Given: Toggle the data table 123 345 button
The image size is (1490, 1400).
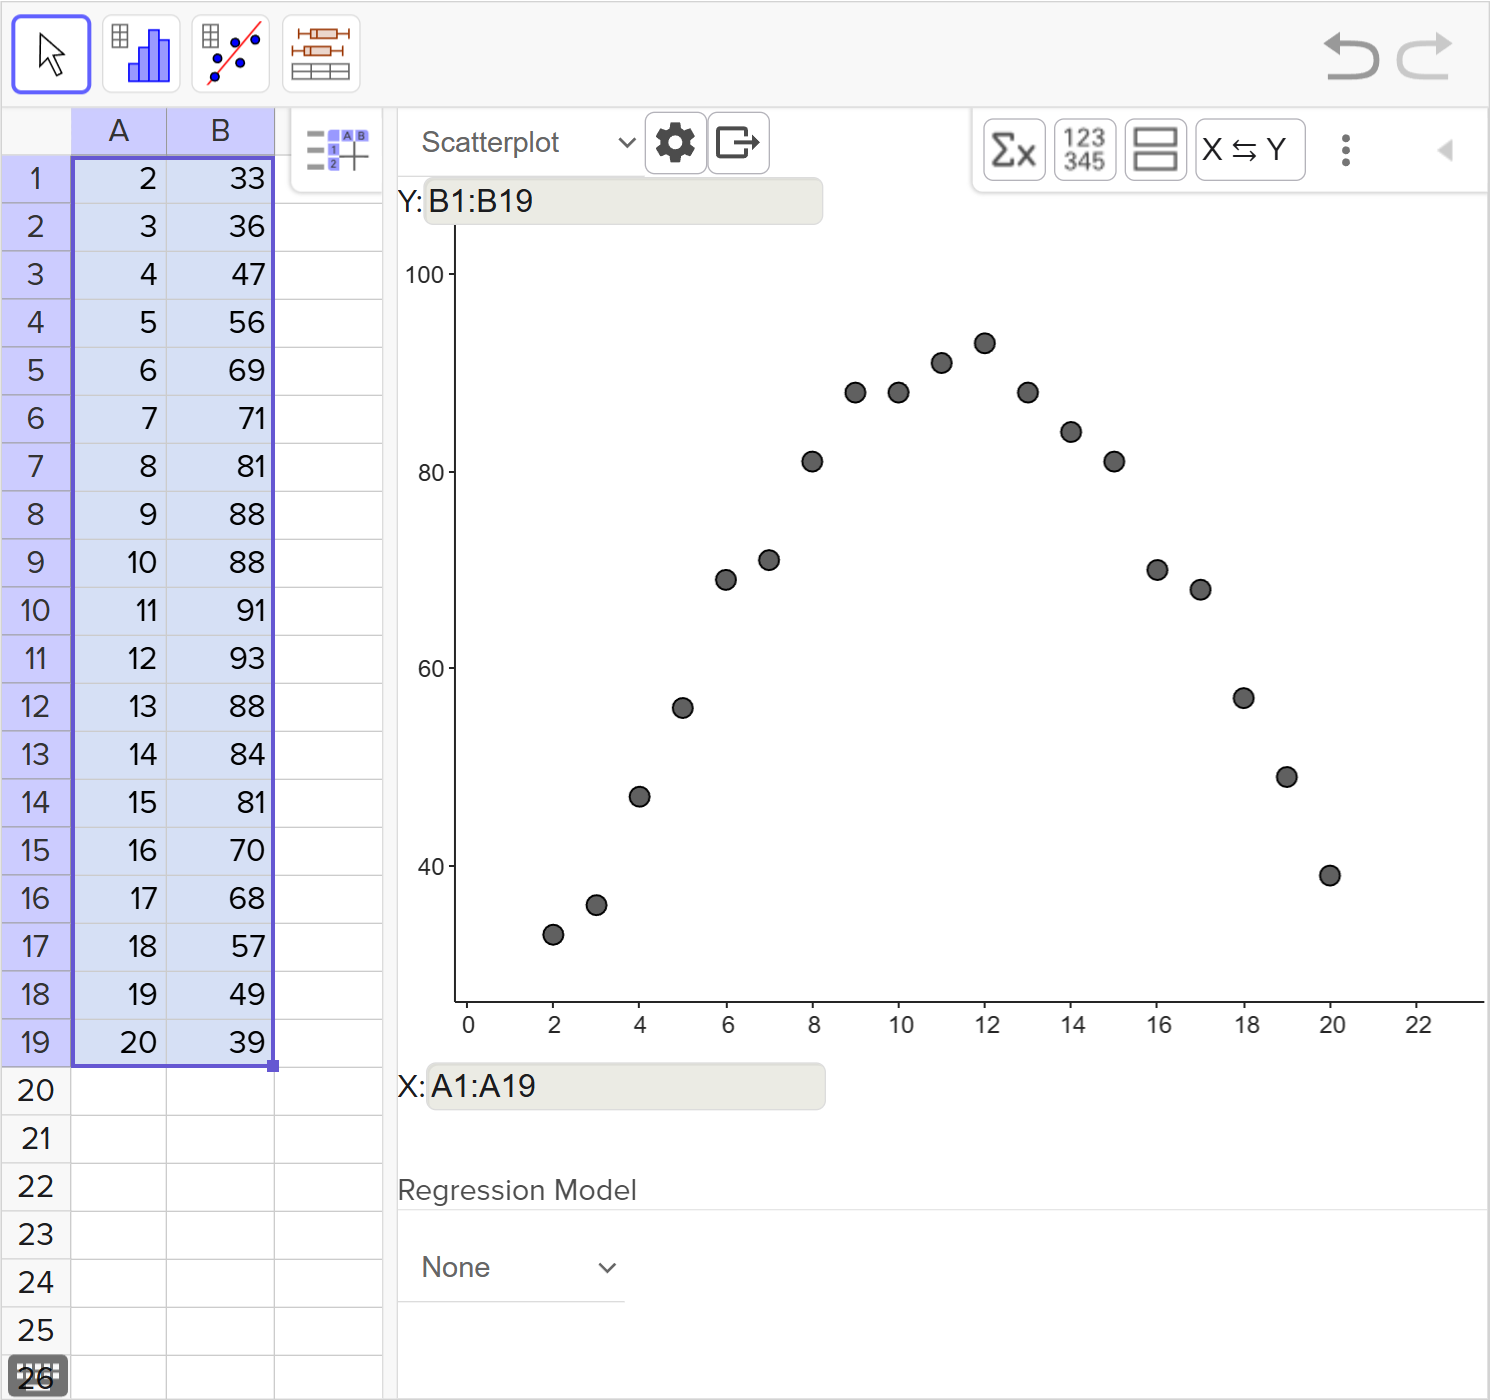Looking at the screenshot, I should [1085, 150].
